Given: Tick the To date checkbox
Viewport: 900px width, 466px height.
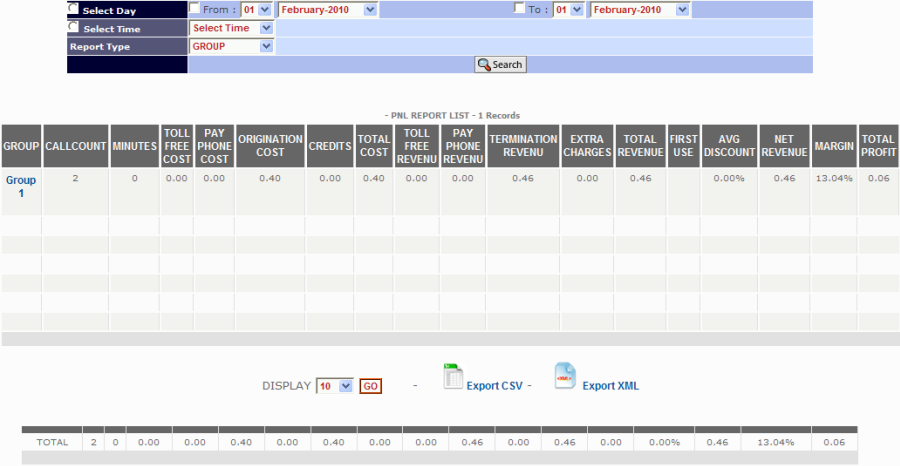Looking at the screenshot, I should (519, 8).
